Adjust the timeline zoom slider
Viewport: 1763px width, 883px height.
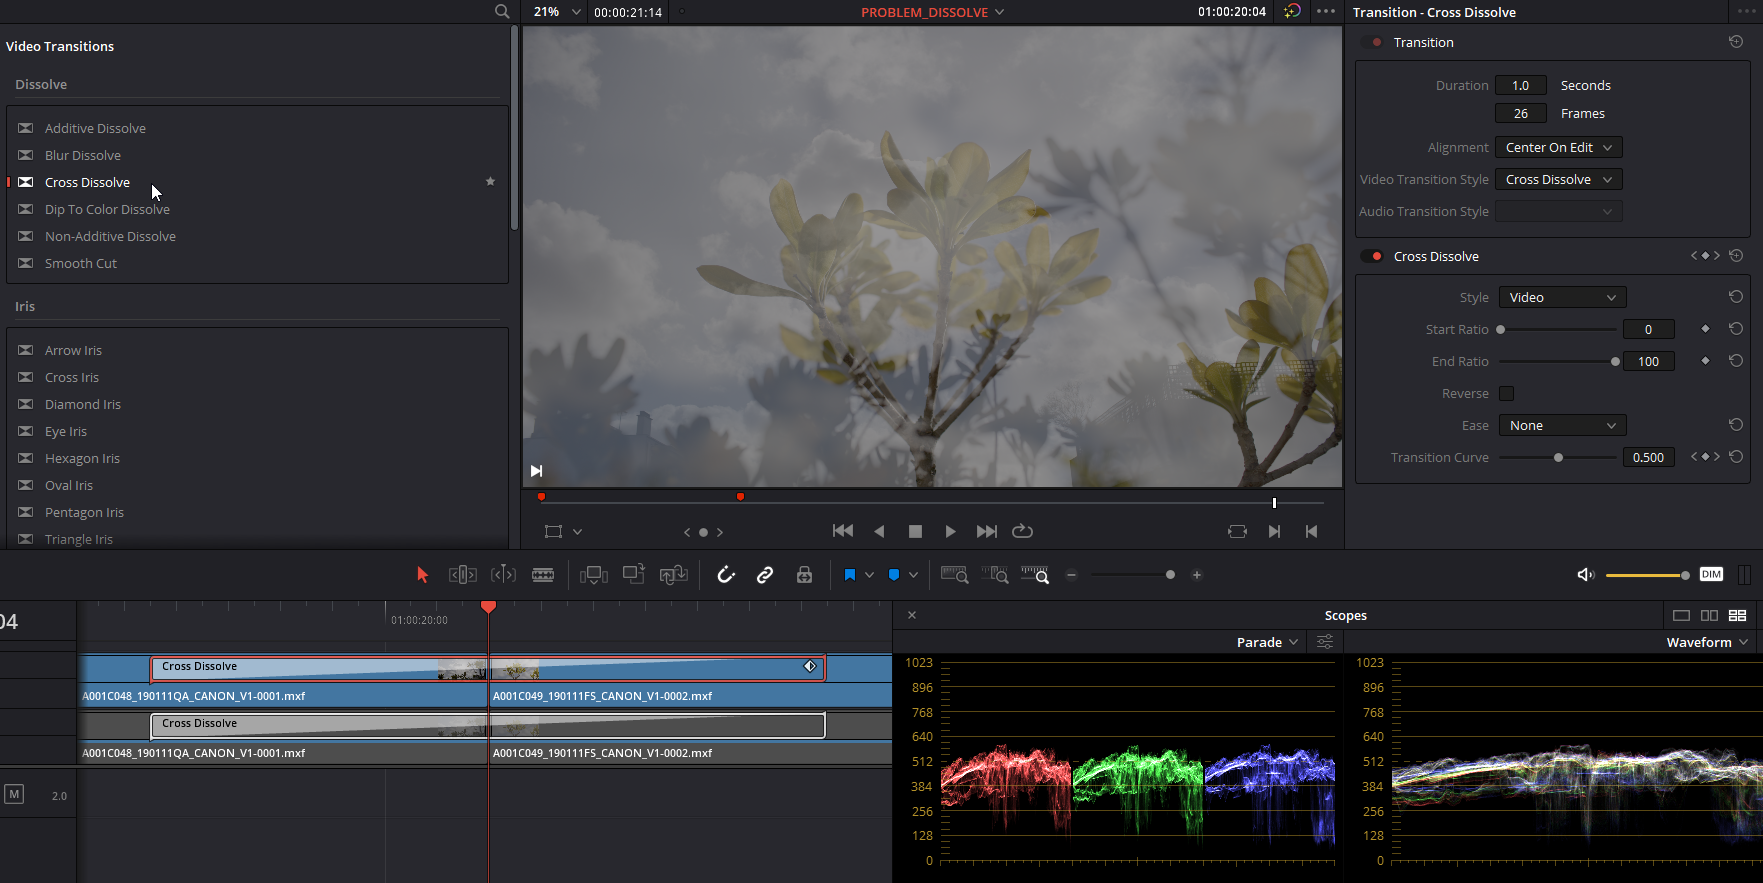(x=1170, y=575)
